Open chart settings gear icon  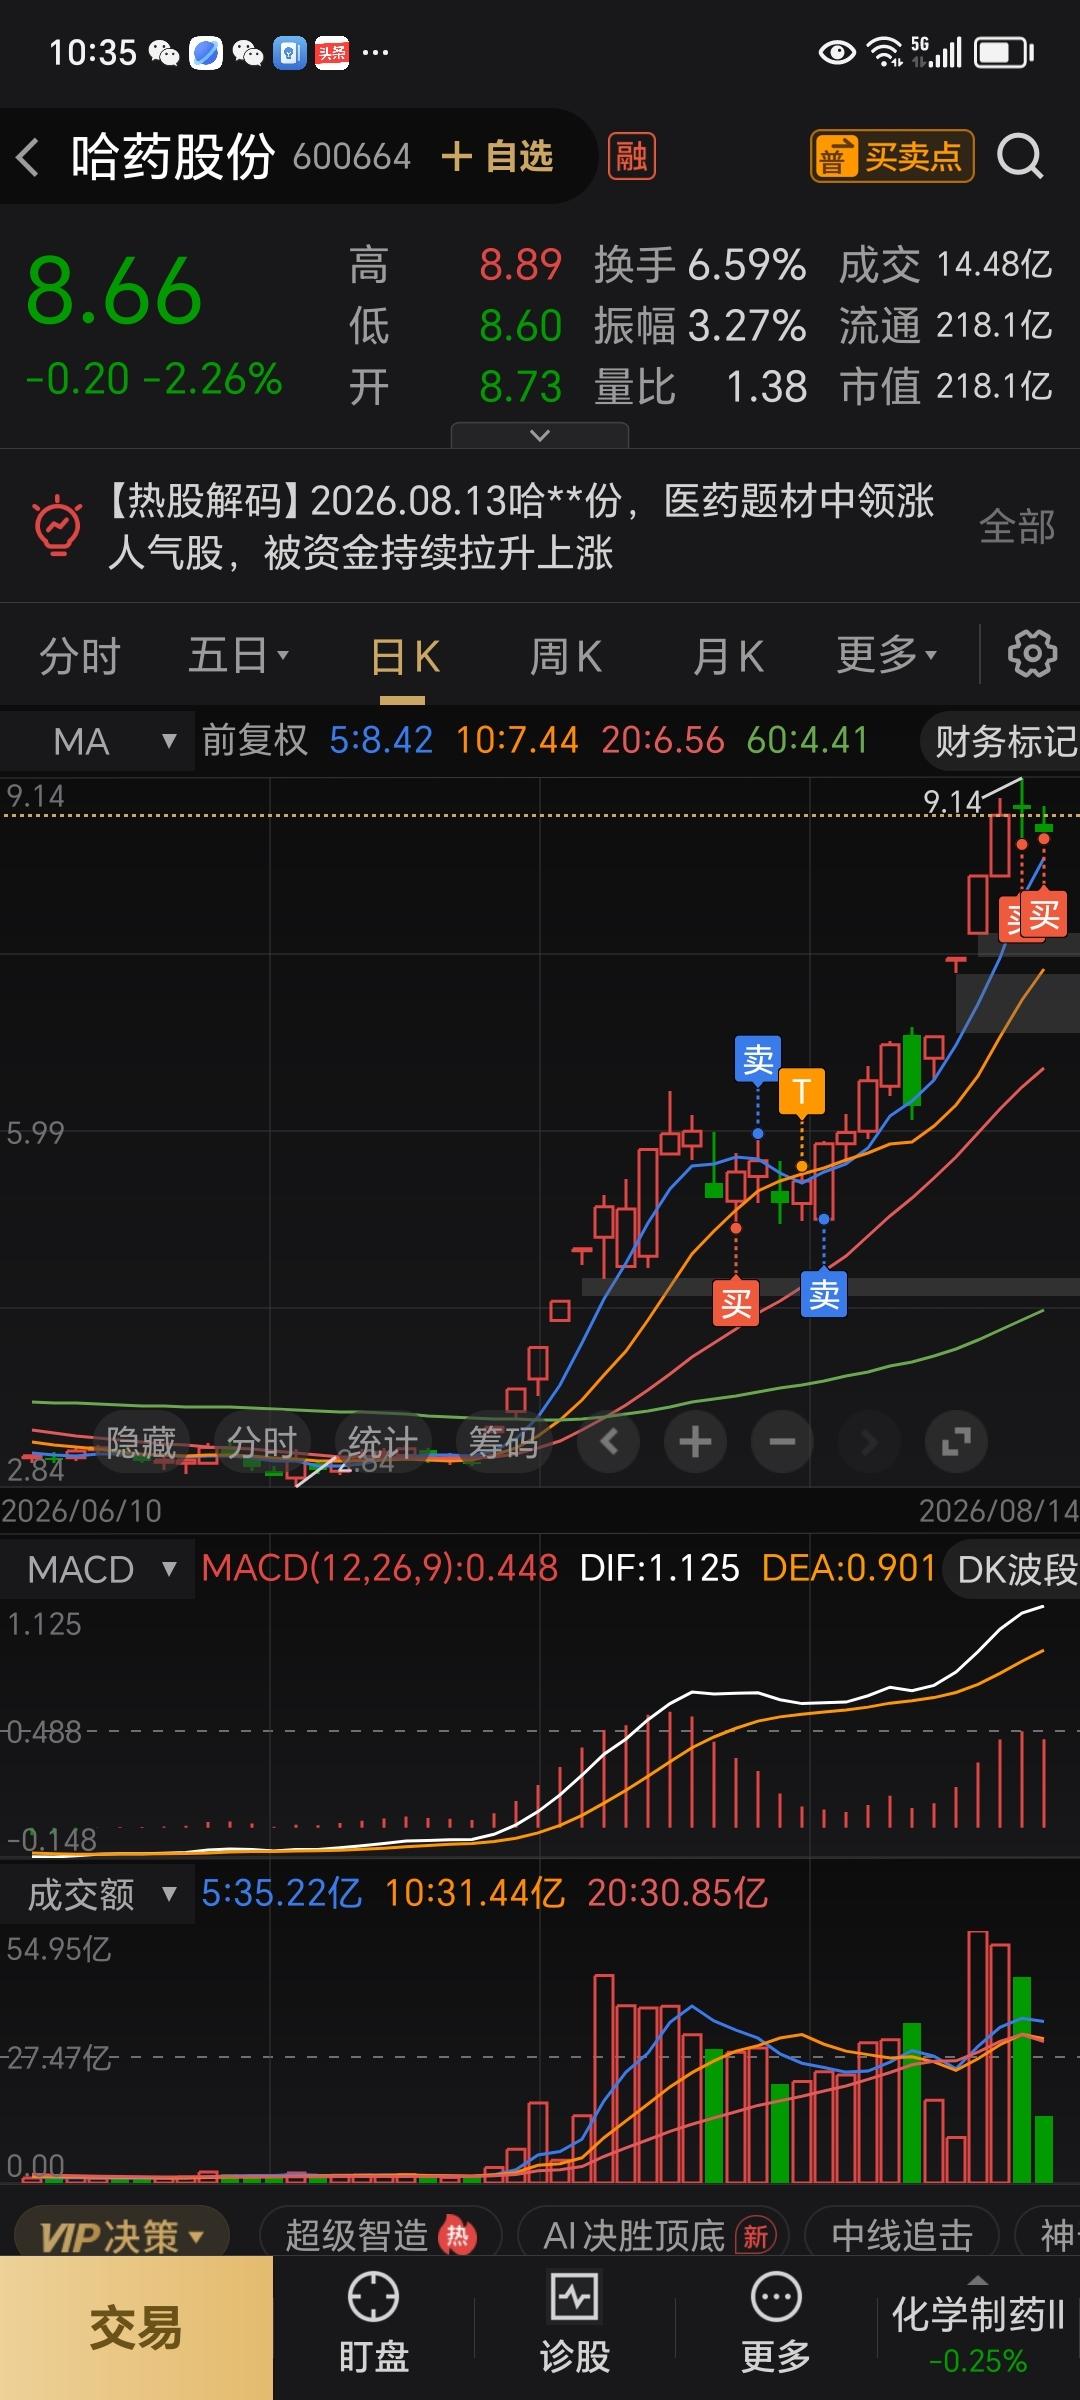(1032, 654)
